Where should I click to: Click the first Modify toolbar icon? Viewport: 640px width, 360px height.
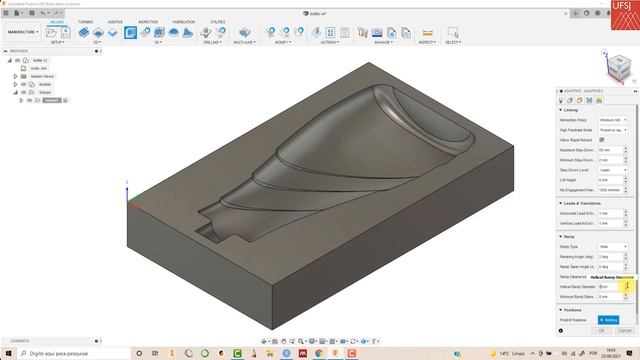point(271,32)
